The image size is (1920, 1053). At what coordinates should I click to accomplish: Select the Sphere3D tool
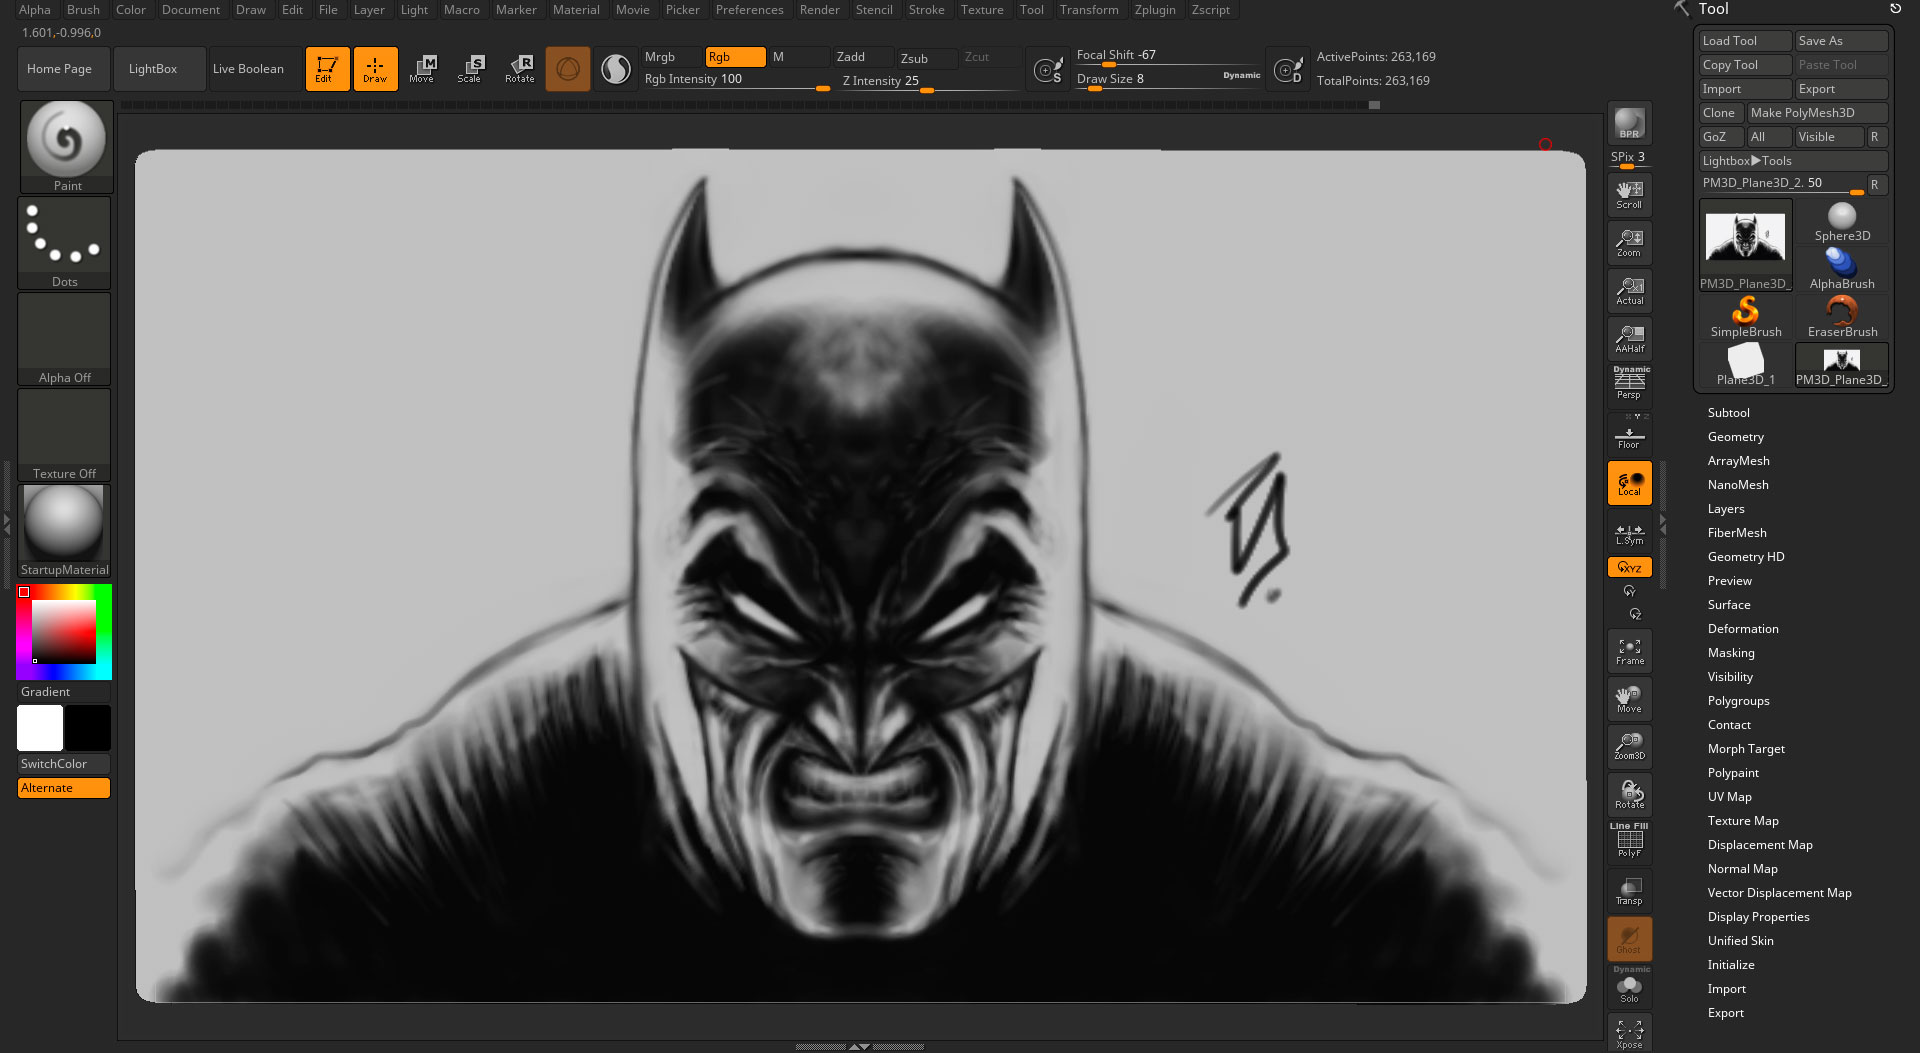point(1841,222)
